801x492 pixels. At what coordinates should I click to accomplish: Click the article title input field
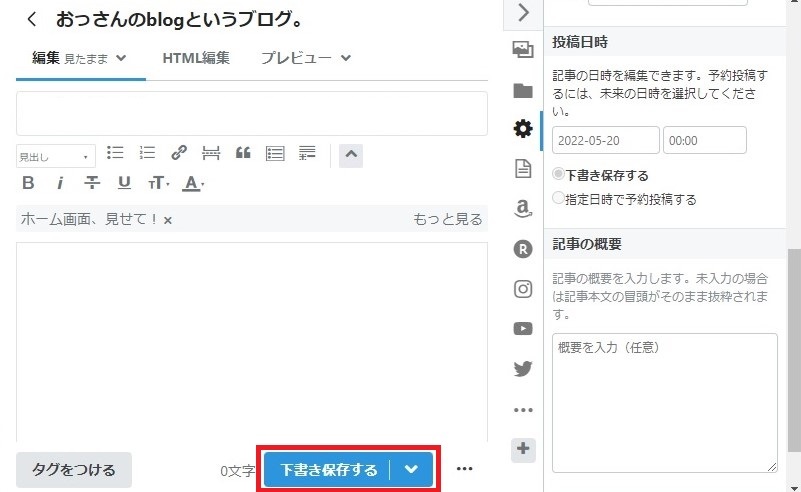(252, 113)
